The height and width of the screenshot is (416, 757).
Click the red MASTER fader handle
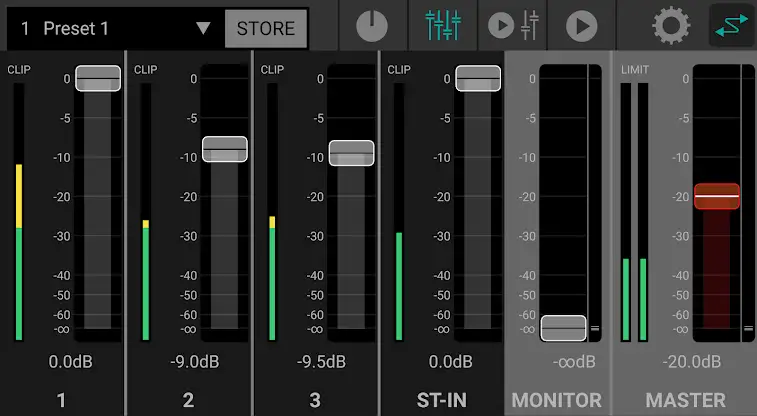pos(717,196)
